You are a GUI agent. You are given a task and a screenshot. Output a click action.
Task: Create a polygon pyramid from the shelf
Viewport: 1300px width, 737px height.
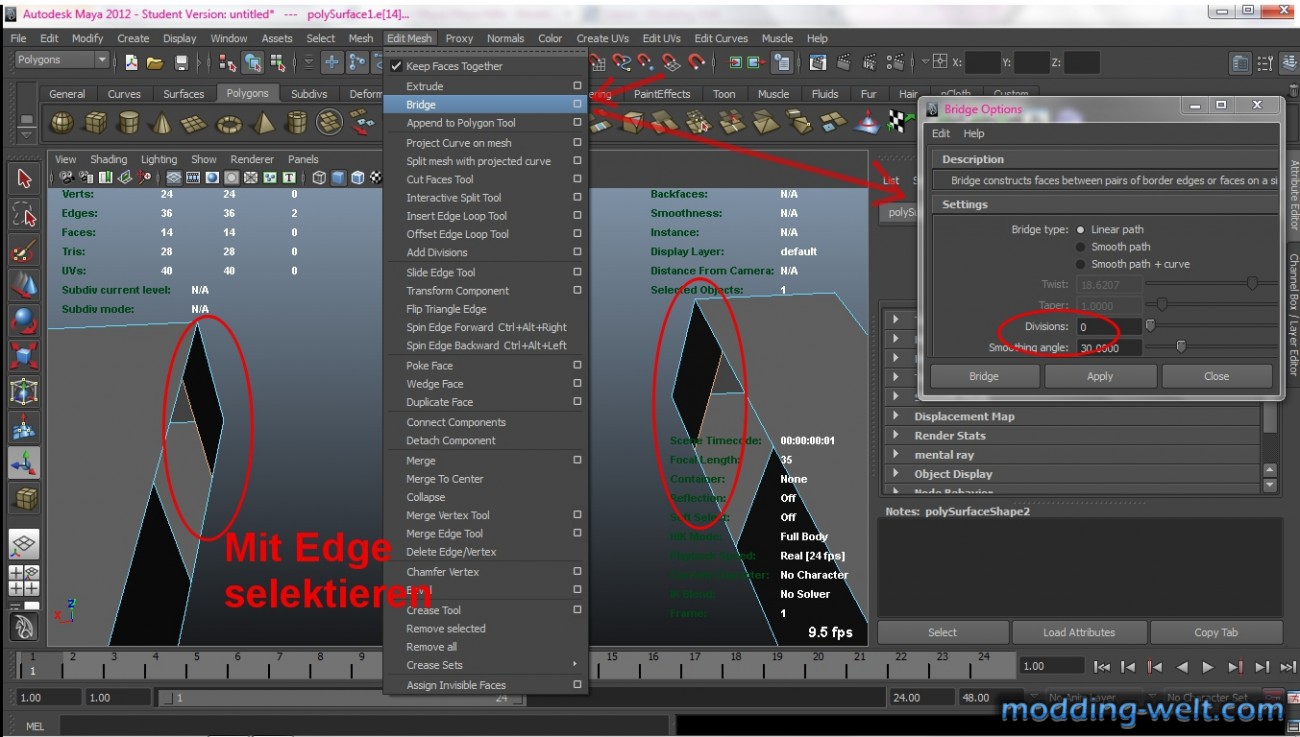pyautogui.click(x=262, y=123)
